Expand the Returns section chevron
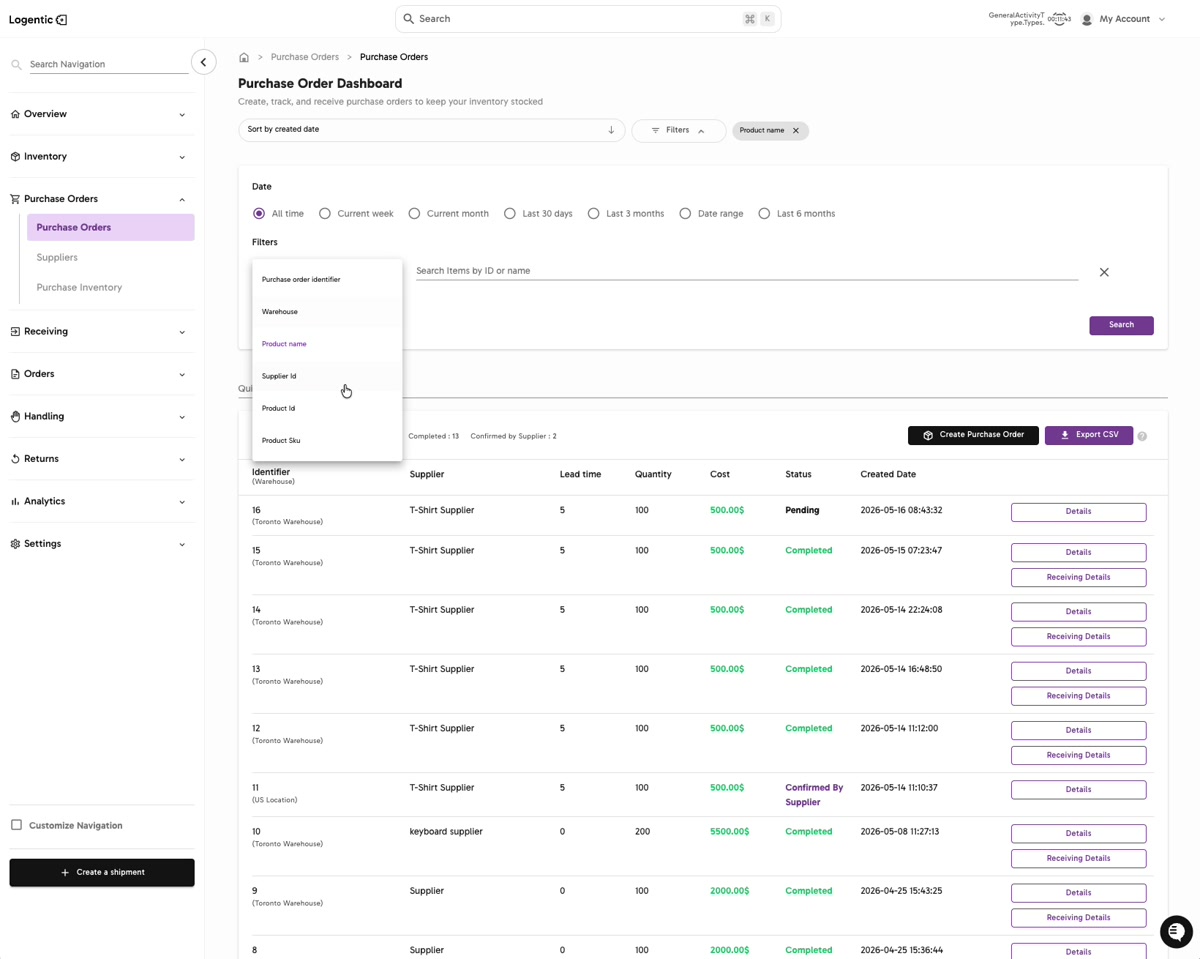The height and width of the screenshot is (959, 1200). [182, 460]
